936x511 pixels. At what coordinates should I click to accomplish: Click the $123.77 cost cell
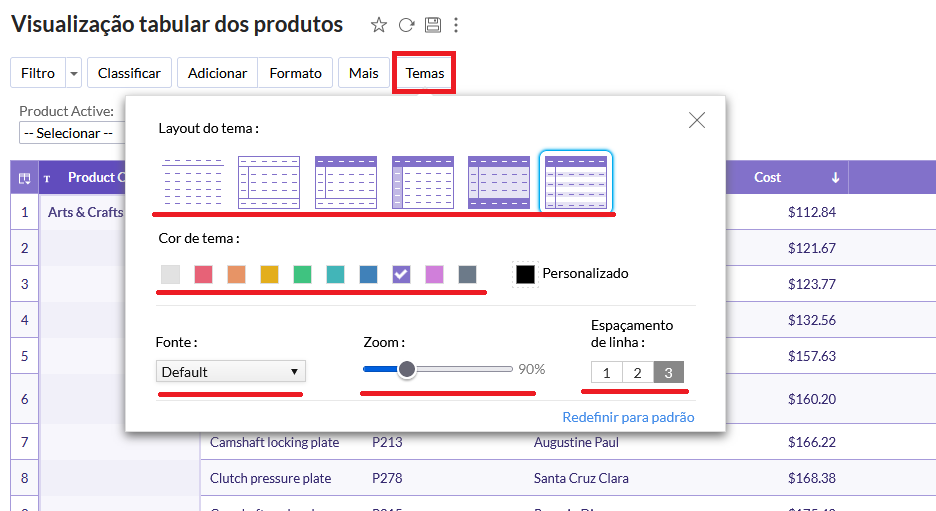click(x=812, y=284)
